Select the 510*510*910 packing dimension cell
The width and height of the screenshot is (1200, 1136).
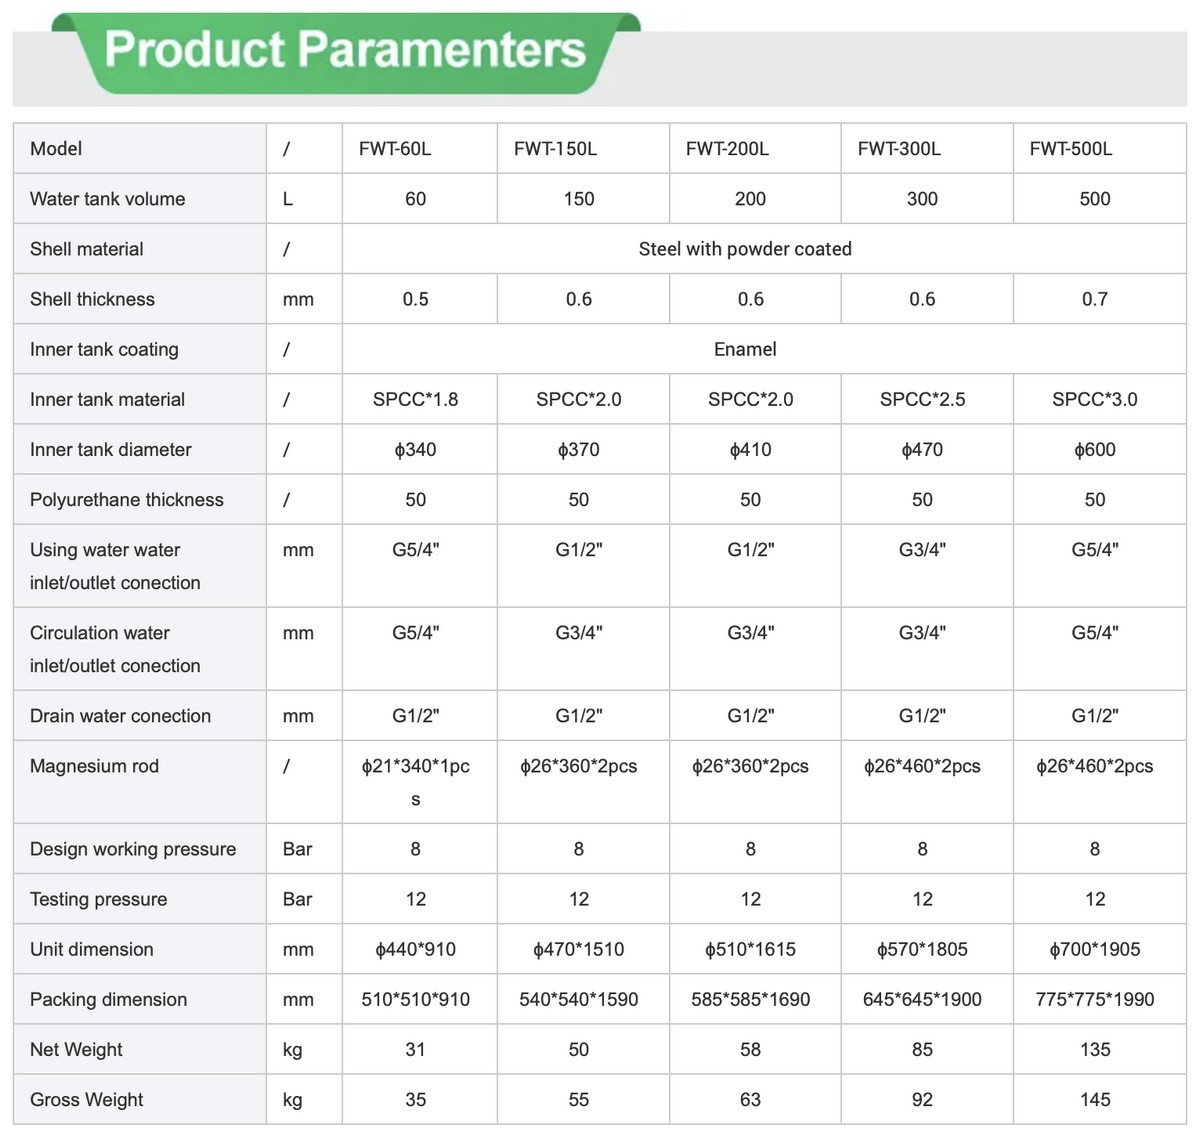pyautogui.click(x=415, y=999)
